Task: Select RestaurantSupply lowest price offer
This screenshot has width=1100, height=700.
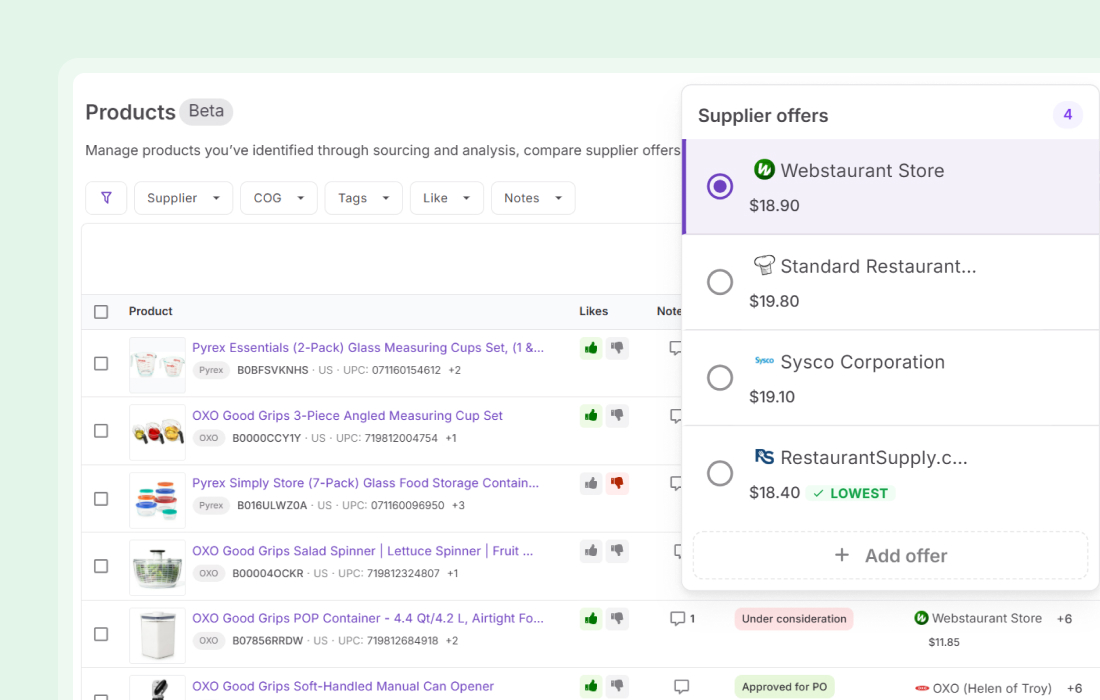Action: 720,473
